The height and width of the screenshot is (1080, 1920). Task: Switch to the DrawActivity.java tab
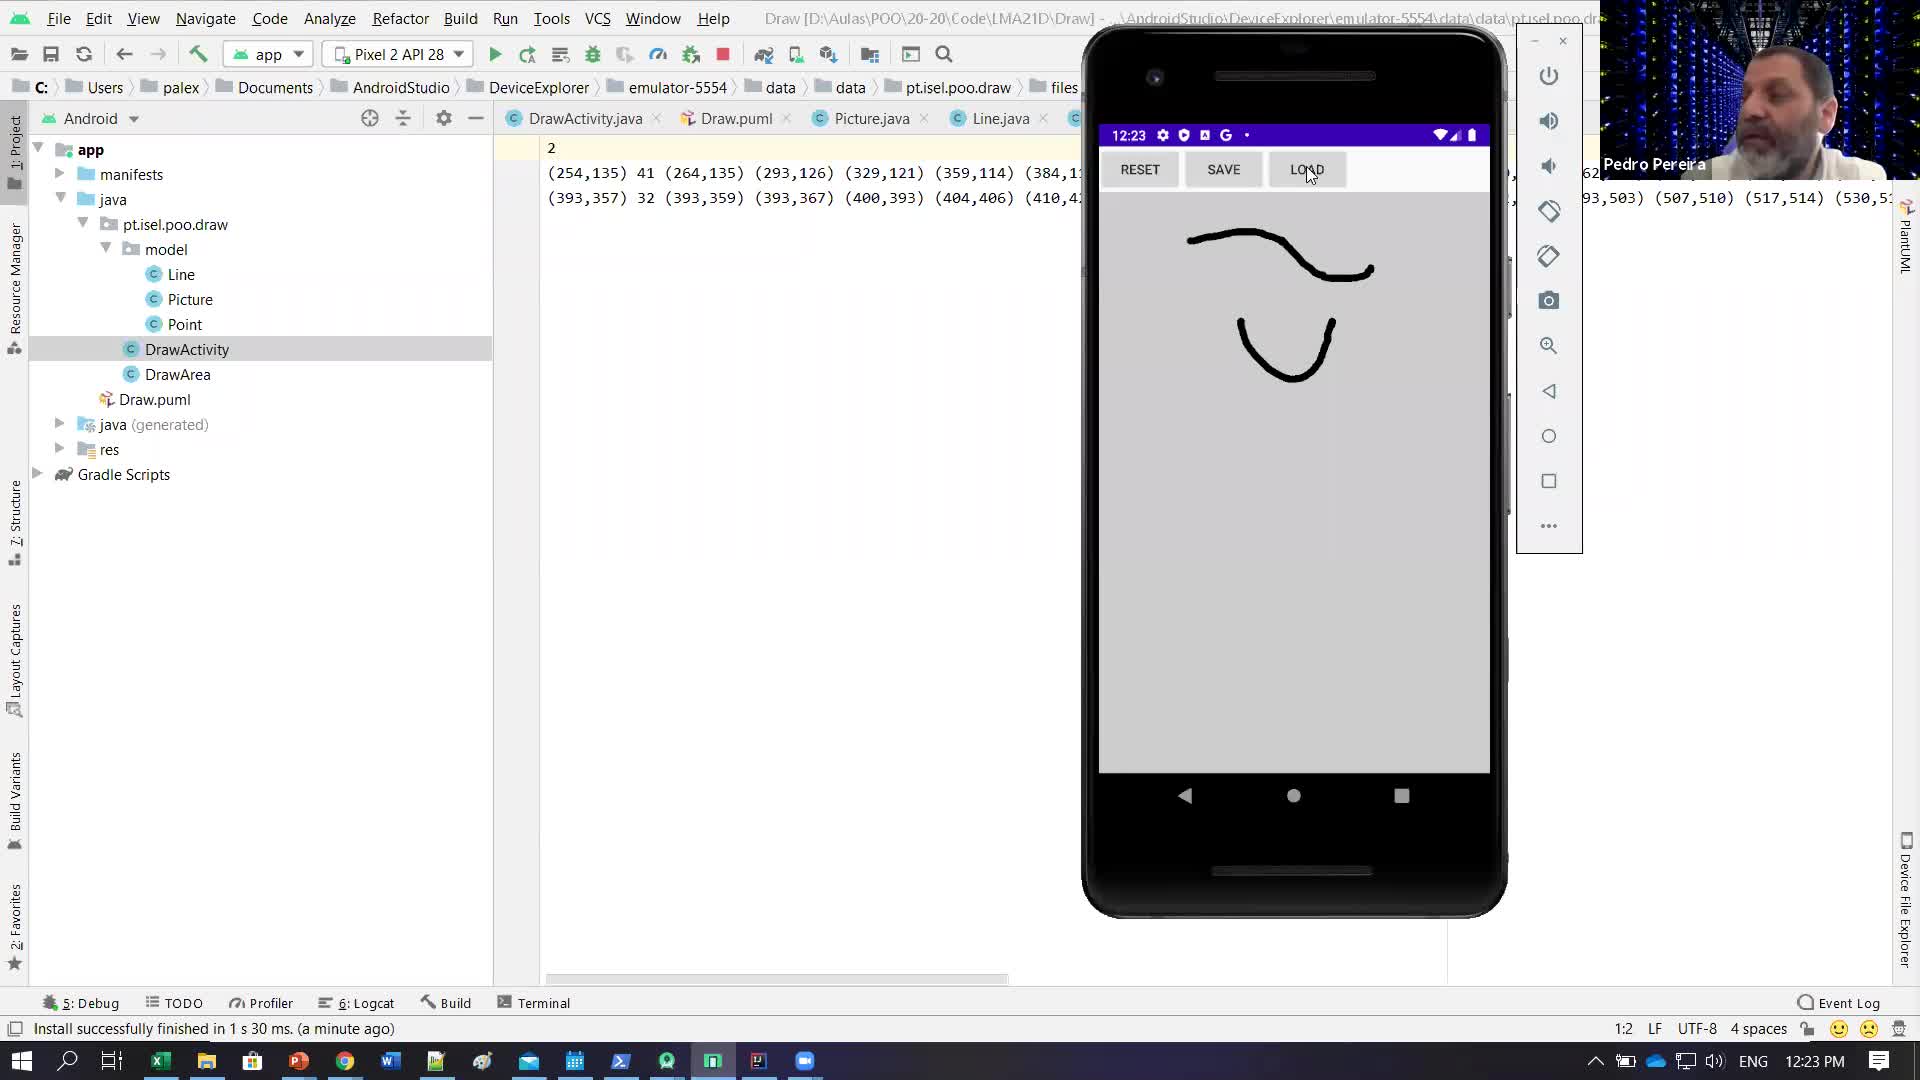pyautogui.click(x=585, y=118)
